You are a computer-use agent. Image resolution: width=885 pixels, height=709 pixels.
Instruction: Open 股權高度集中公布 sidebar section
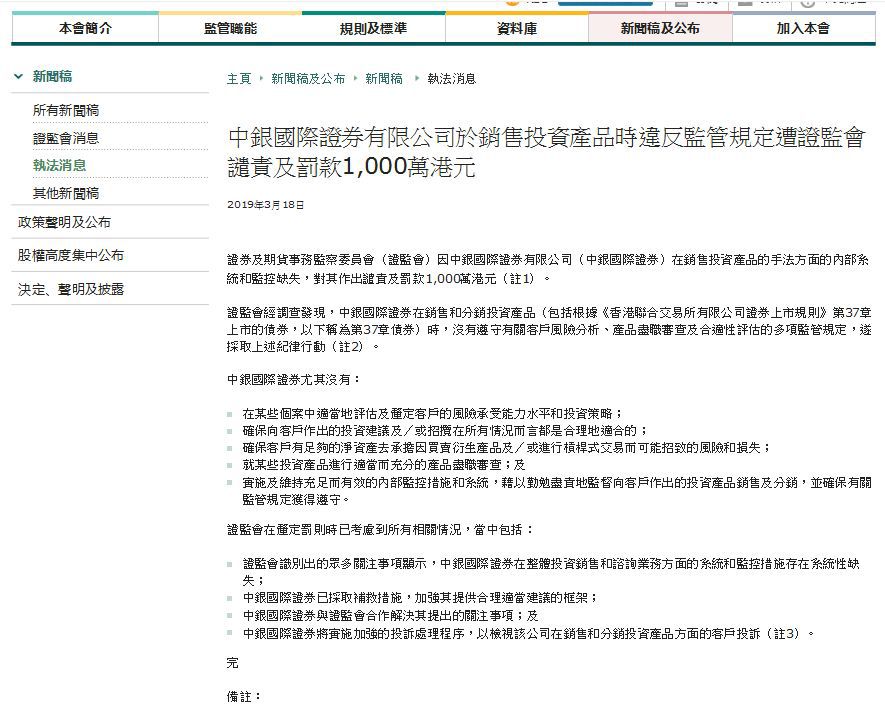71,255
